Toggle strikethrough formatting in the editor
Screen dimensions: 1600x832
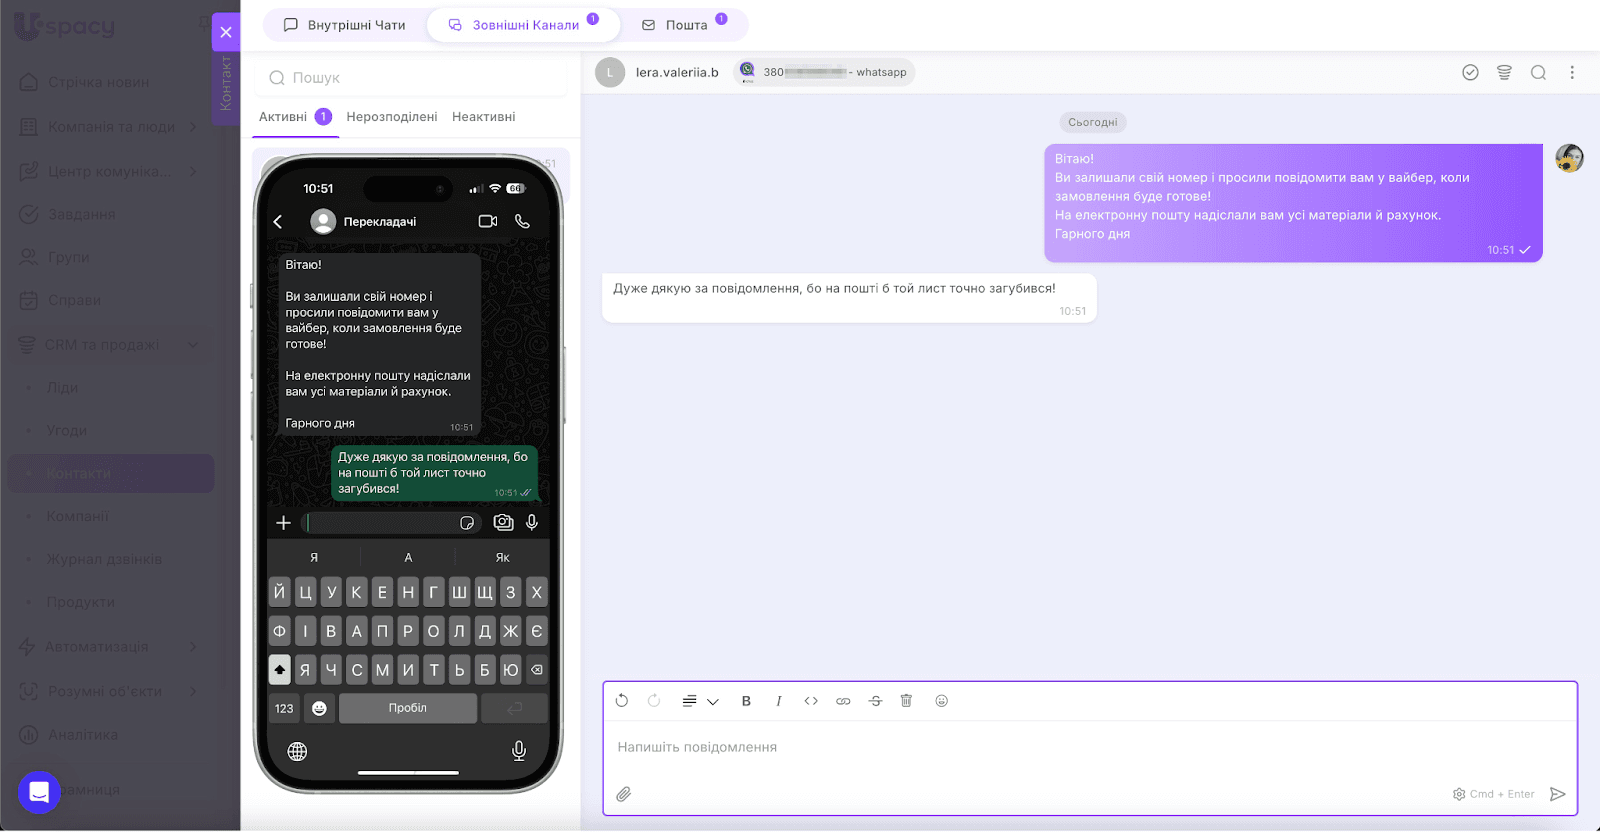pos(875,701)
